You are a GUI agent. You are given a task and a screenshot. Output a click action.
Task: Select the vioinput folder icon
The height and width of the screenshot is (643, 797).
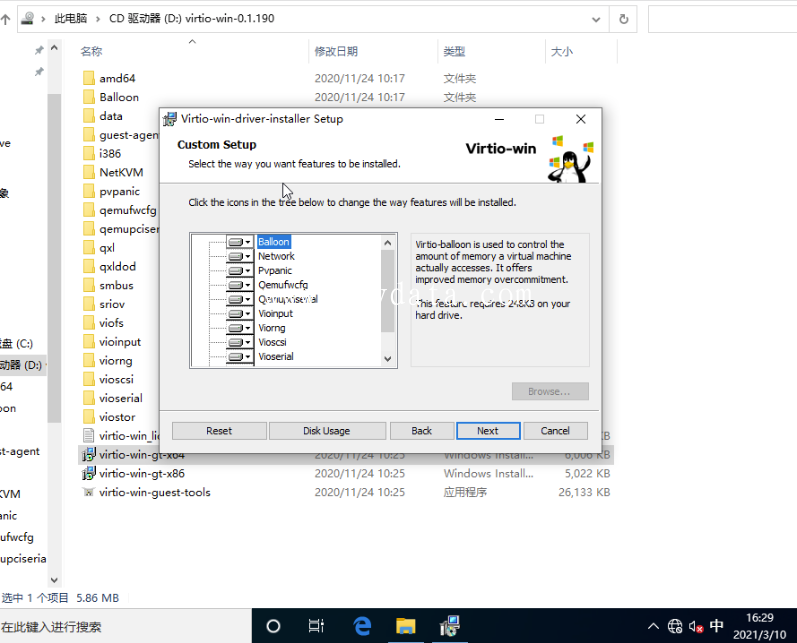[89, 342]
